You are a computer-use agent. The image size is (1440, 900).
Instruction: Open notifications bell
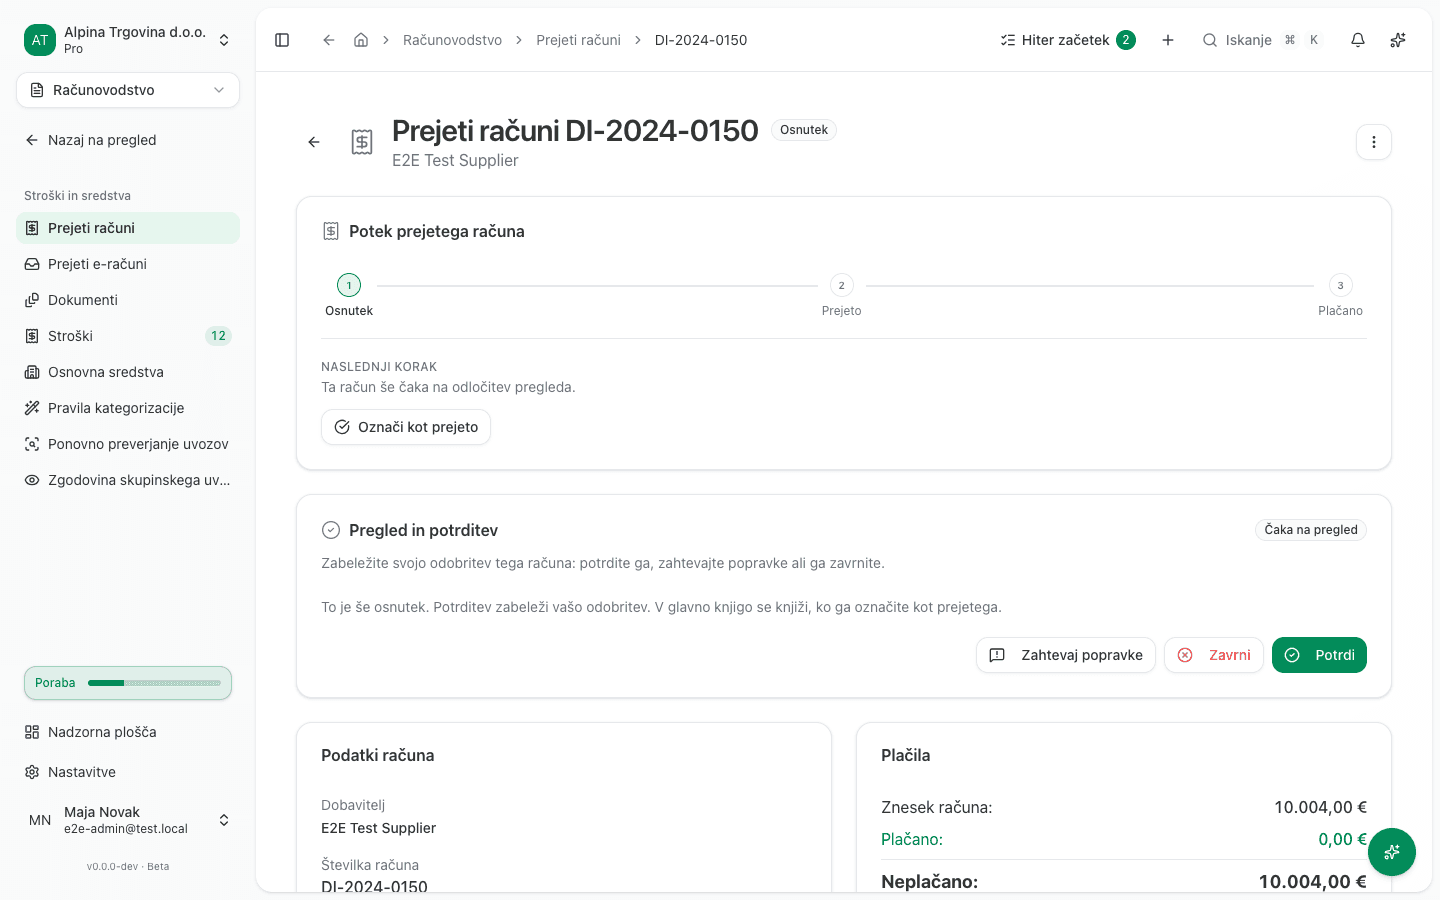[x=1358, y=40]
